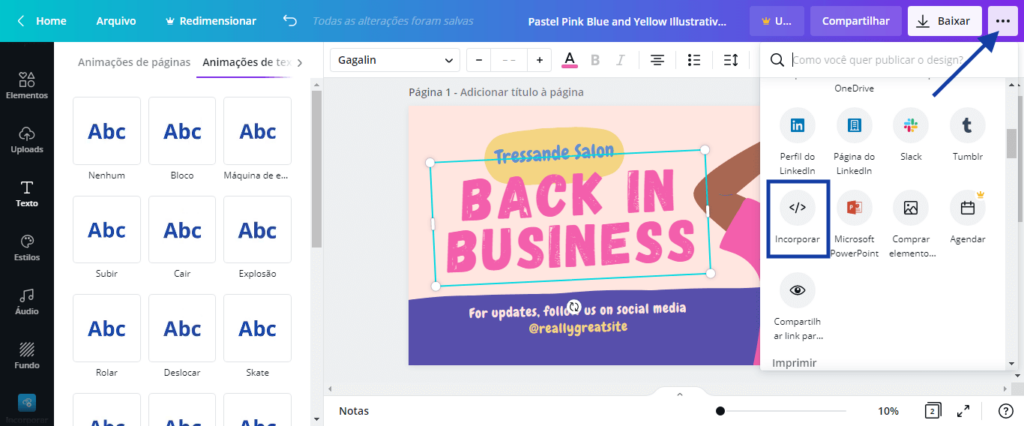Screen dimensions: 1024x426
Task: Click the font size value field
Action: tap(509, 60)
